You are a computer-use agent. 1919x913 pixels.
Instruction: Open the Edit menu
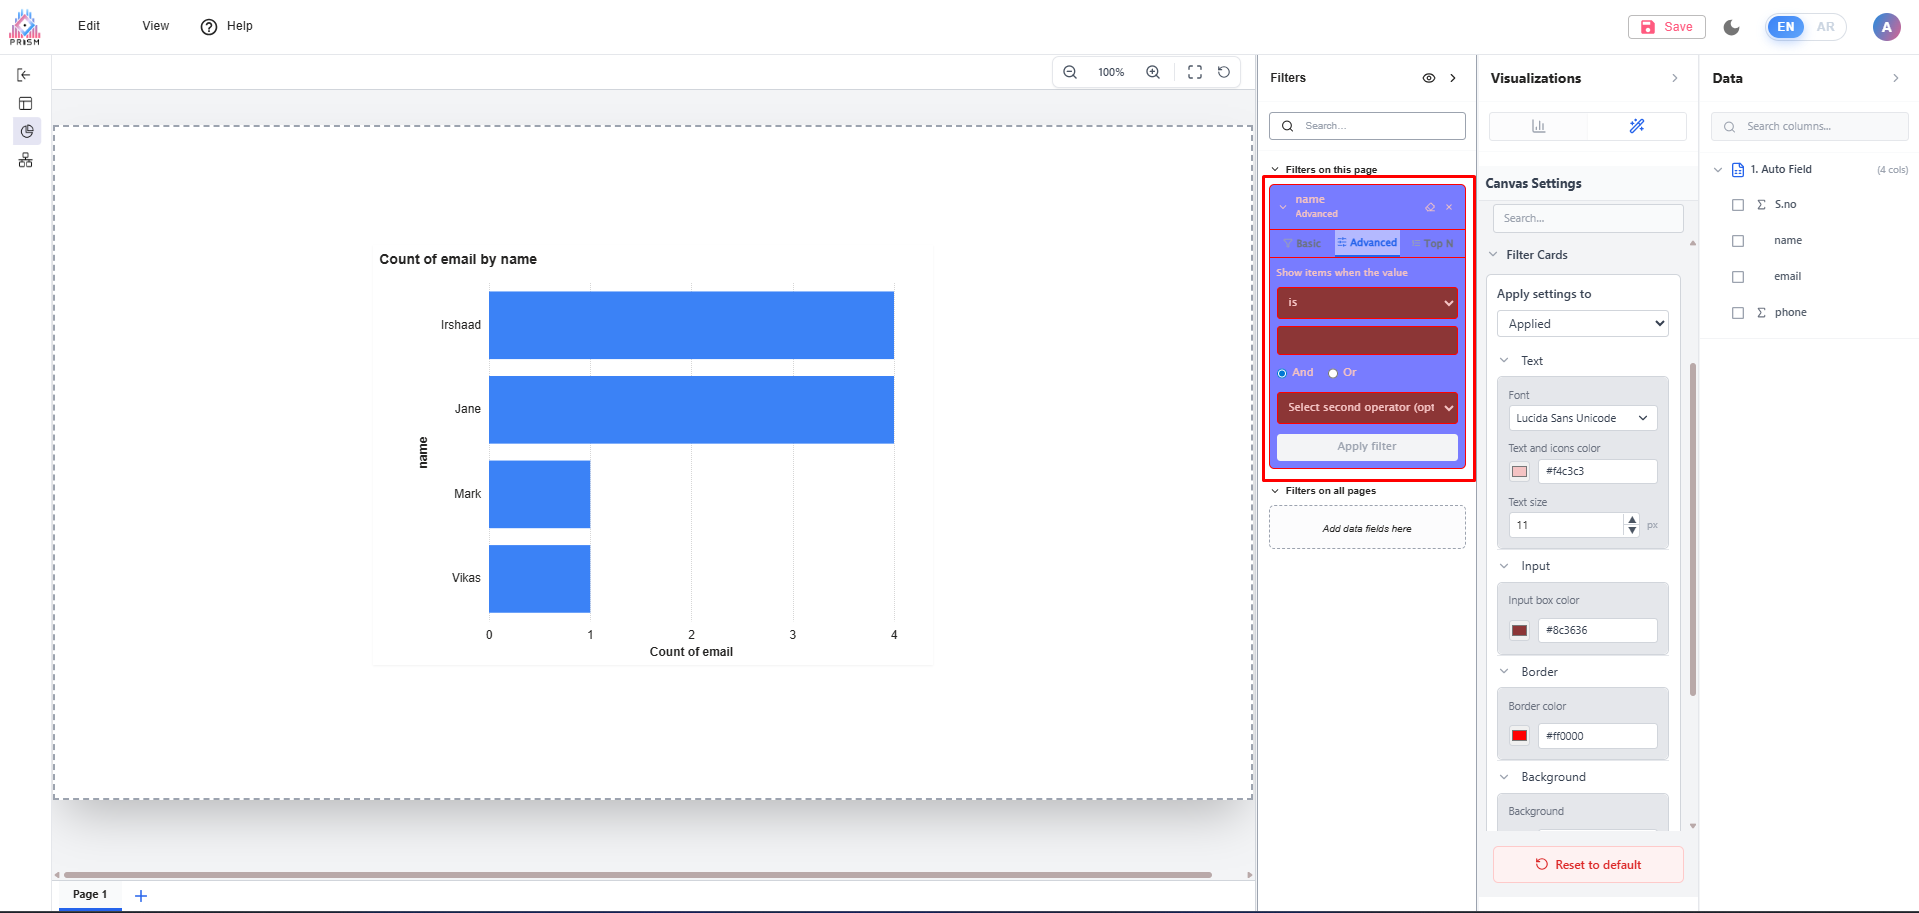click(89, 26)
